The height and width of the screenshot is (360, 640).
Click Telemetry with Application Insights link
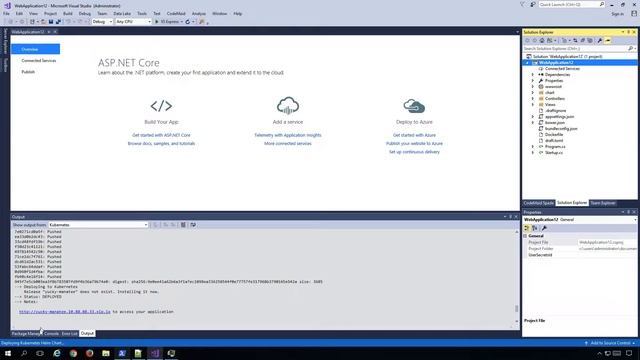click(288, 135)
